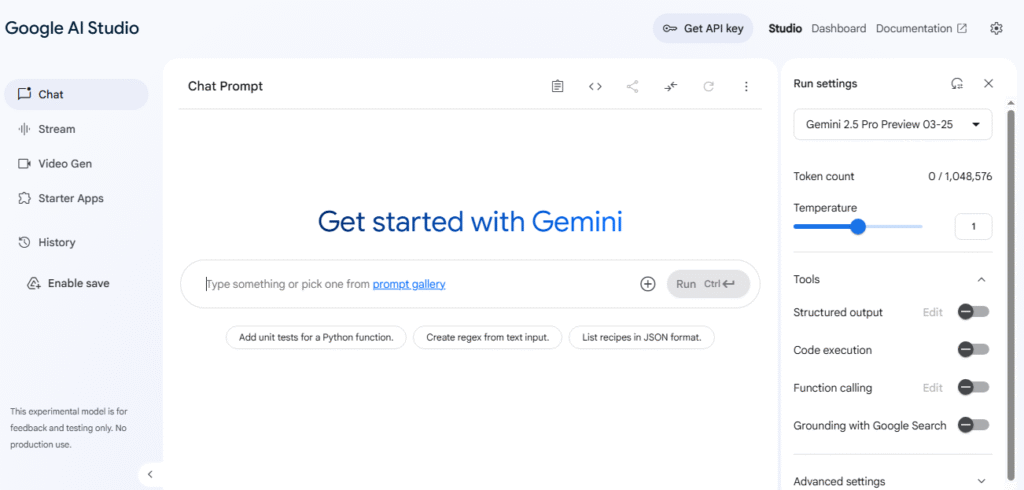Collapse the left sidebar with the chevron
The height and width of the screenshot is (490, 1024).
150,474
